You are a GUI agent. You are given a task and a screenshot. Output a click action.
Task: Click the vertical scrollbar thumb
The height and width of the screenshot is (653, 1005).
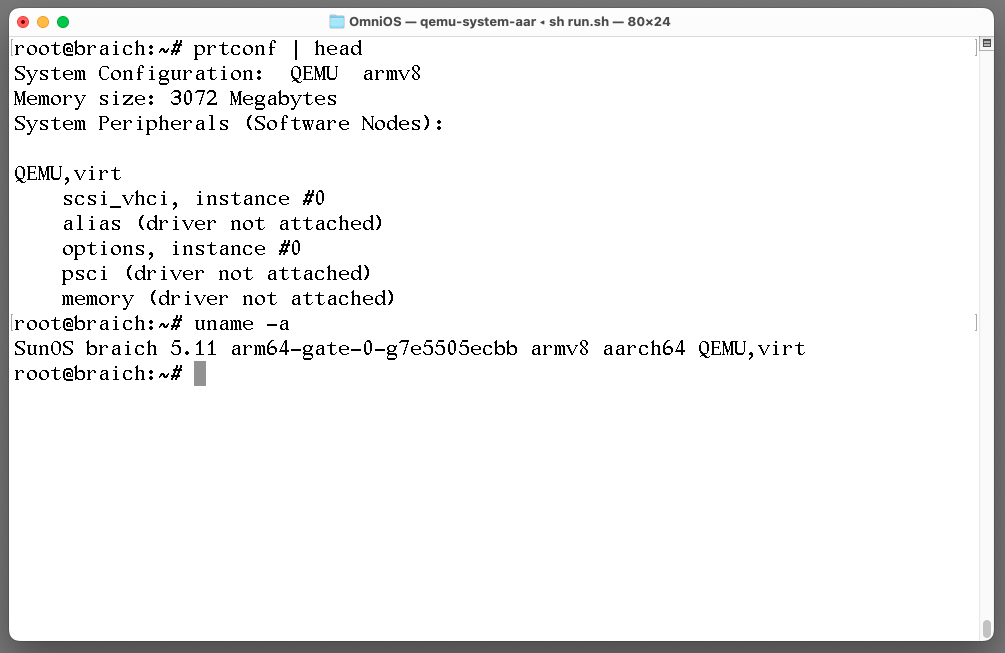pyautogui.click(x=986, y=628)
